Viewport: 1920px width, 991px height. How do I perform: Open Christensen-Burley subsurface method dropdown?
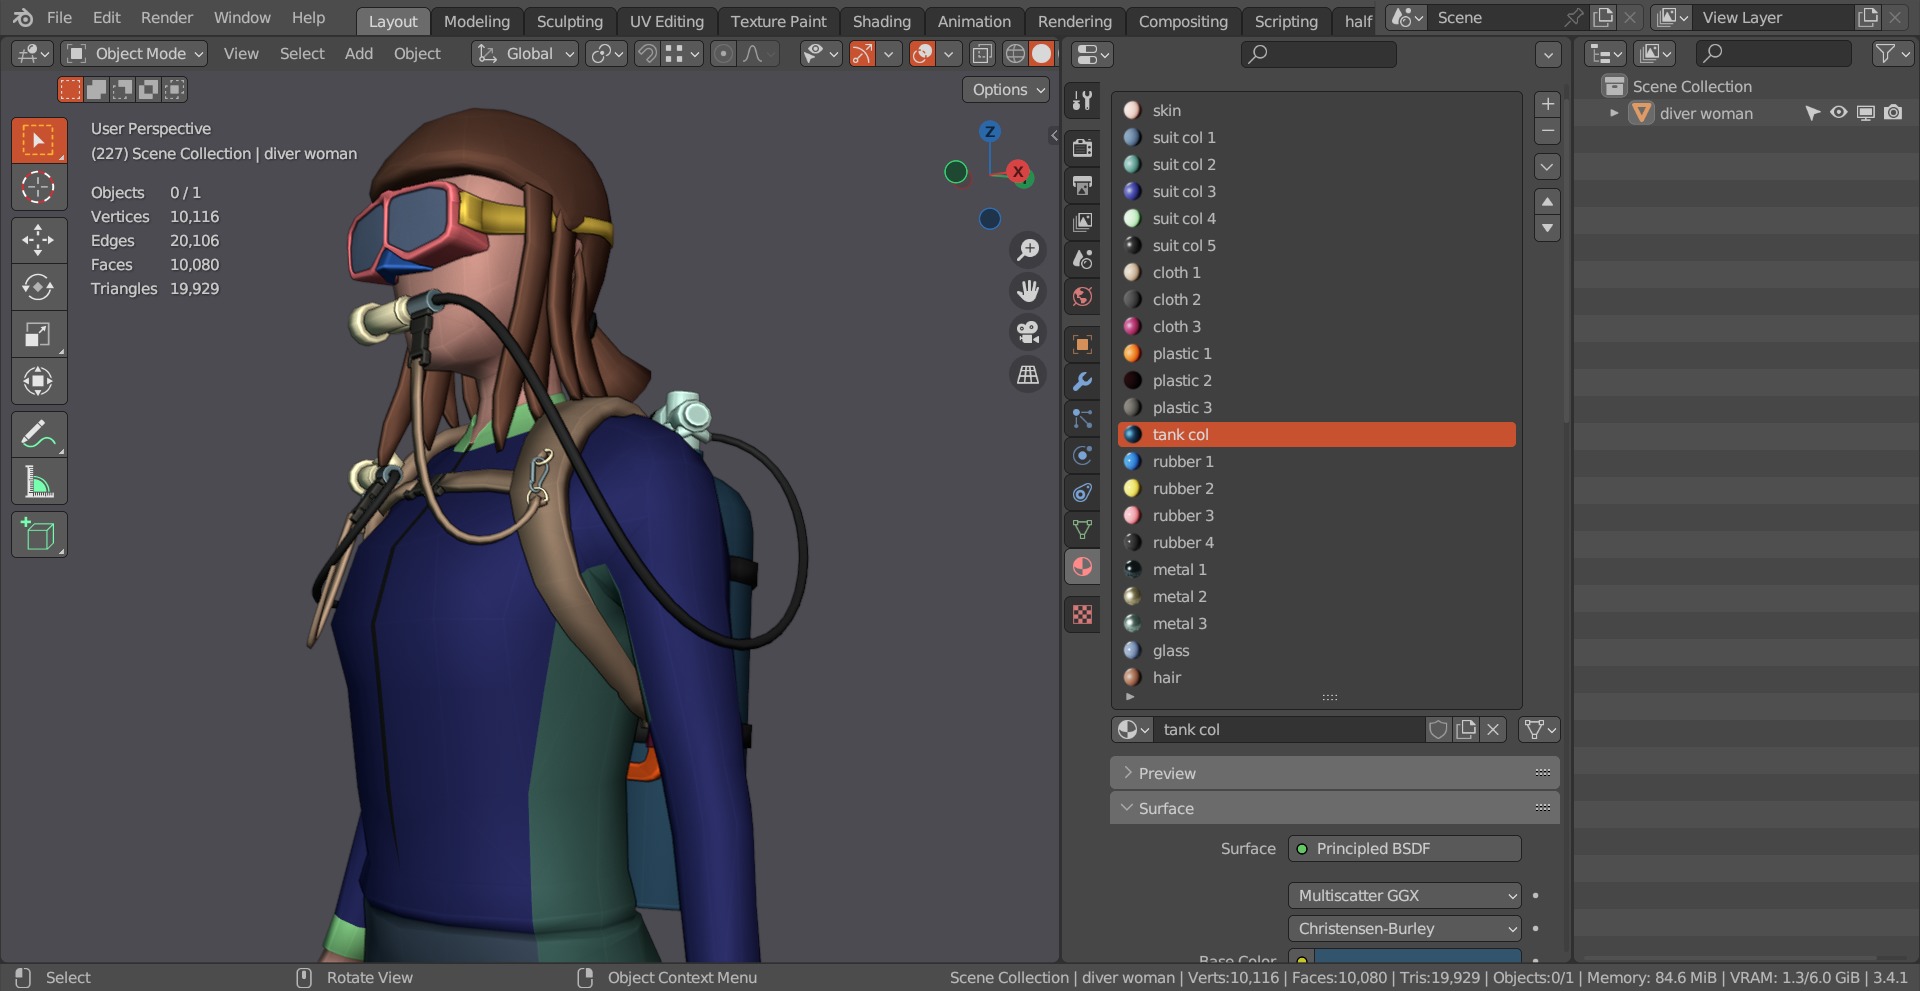click(1404, 928)
